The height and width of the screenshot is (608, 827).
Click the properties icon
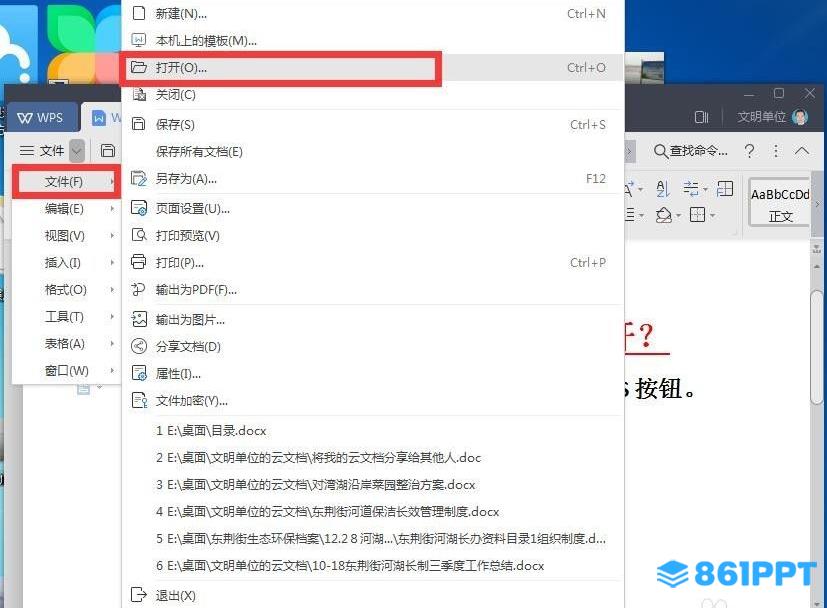139,373
